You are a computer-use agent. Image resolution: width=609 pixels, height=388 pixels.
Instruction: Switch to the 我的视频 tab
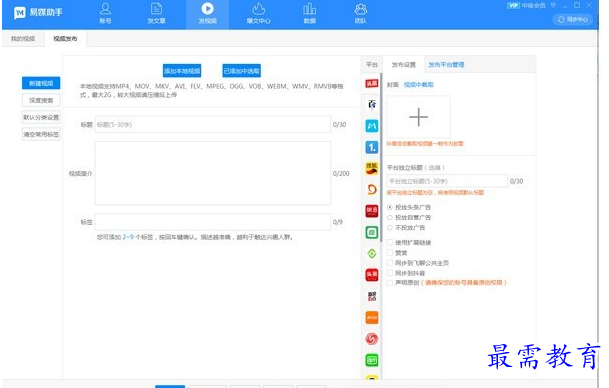point(23,39)
